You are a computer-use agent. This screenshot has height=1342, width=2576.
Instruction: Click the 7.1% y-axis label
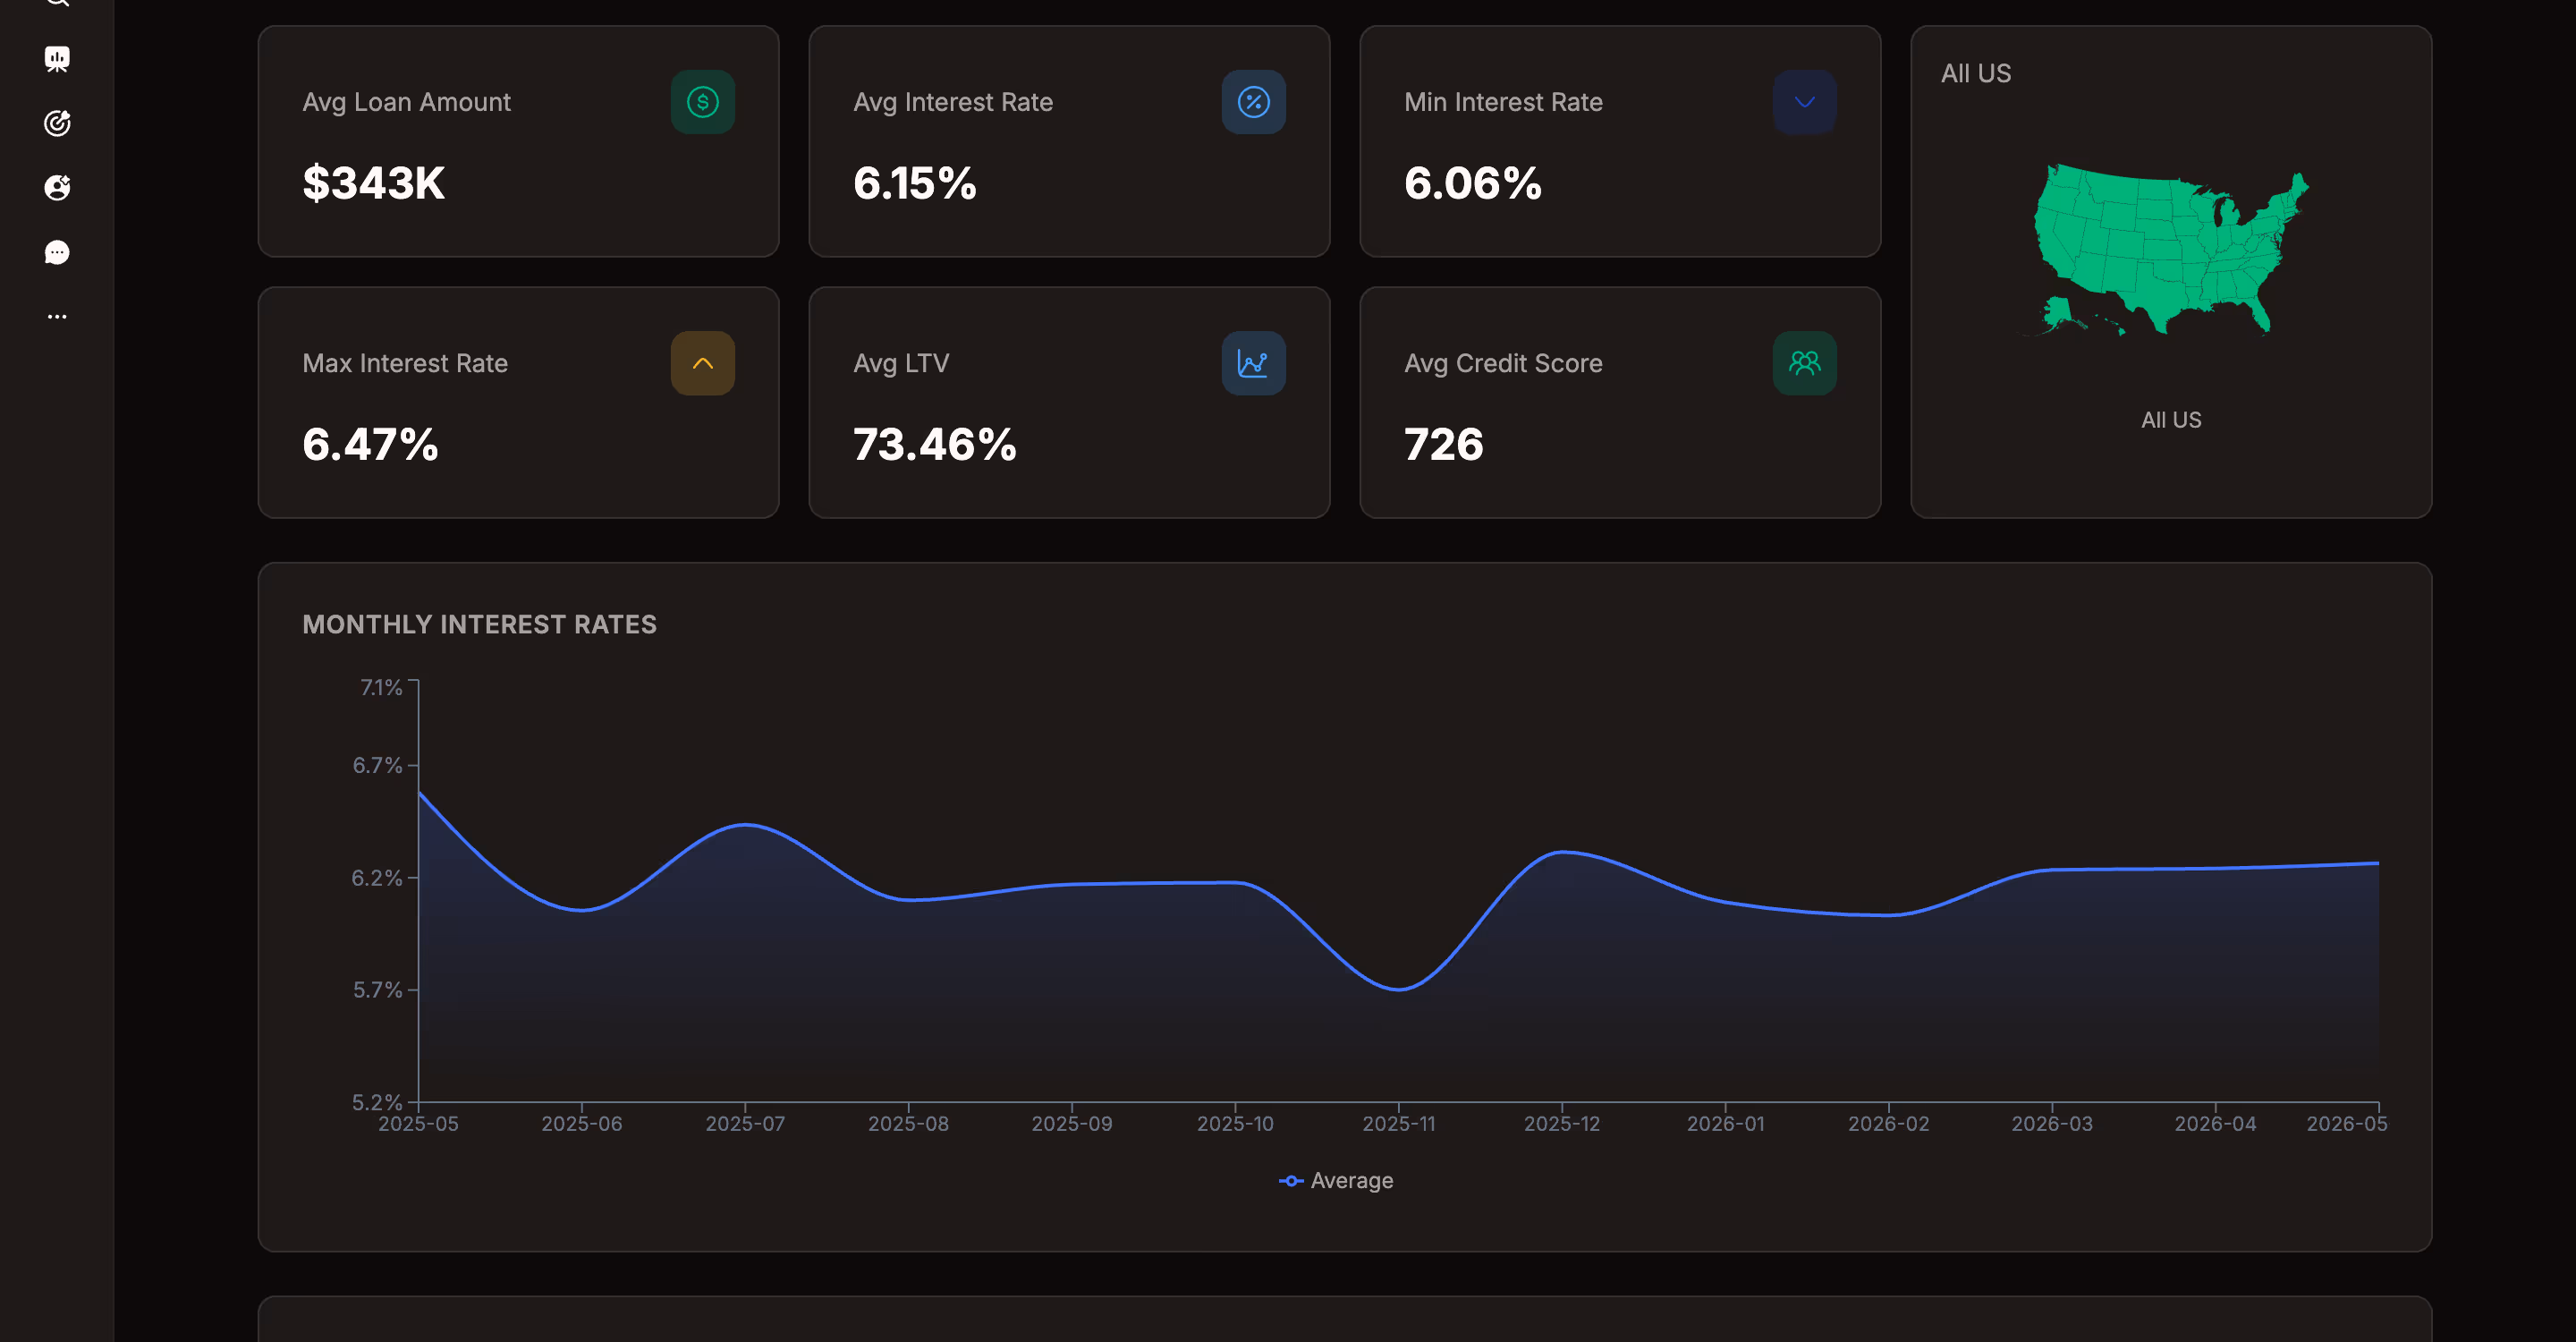(381, 687)
